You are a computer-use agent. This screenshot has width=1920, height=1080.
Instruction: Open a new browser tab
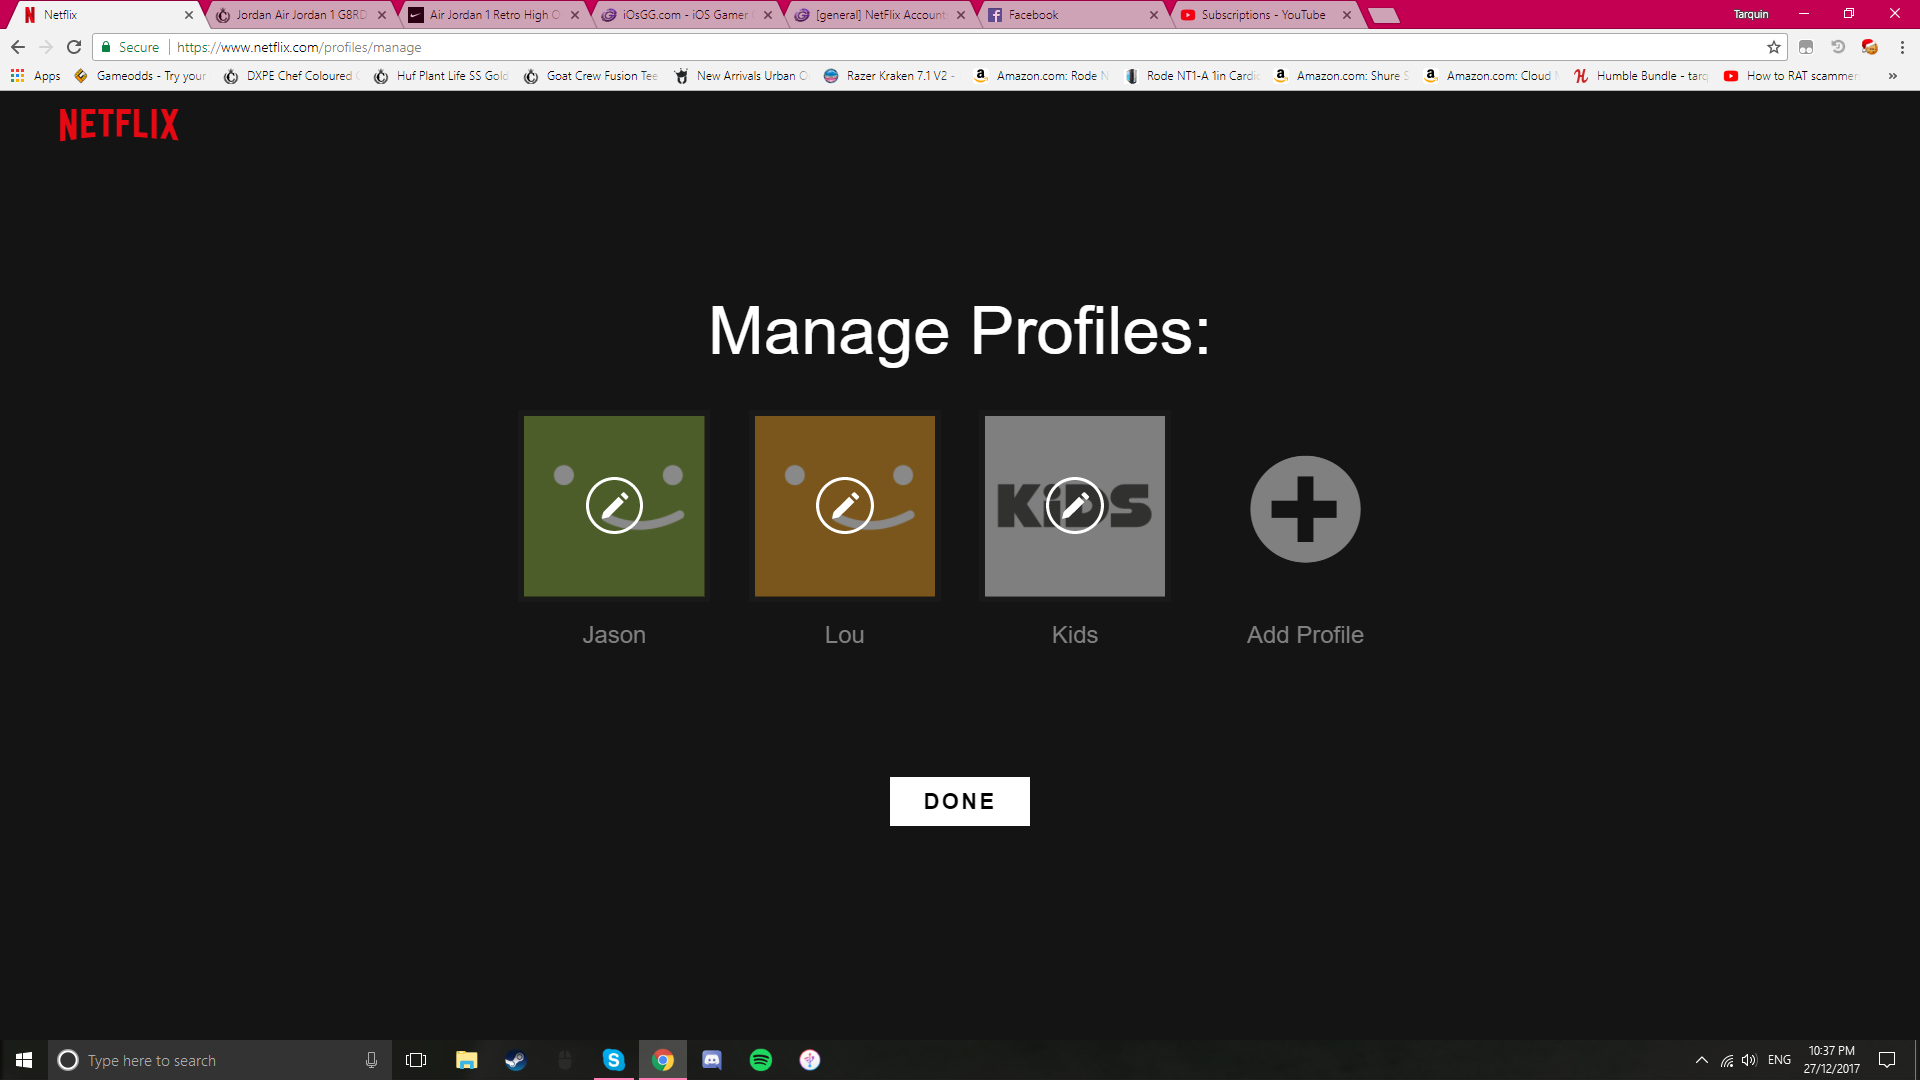(1383, 15)
